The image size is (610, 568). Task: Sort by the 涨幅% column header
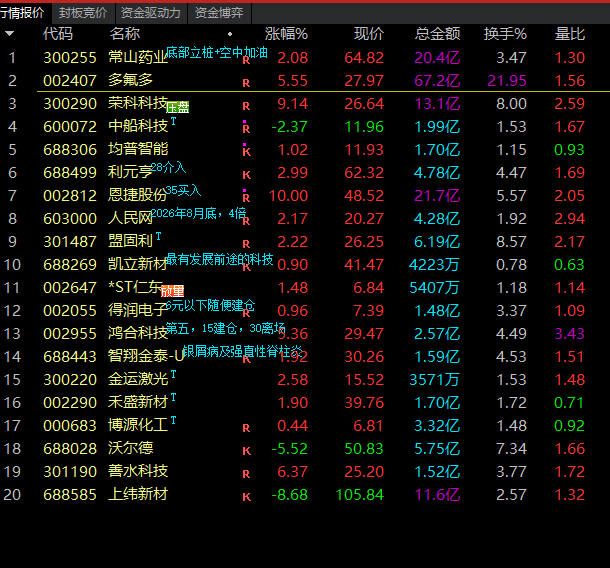(286, 34)
